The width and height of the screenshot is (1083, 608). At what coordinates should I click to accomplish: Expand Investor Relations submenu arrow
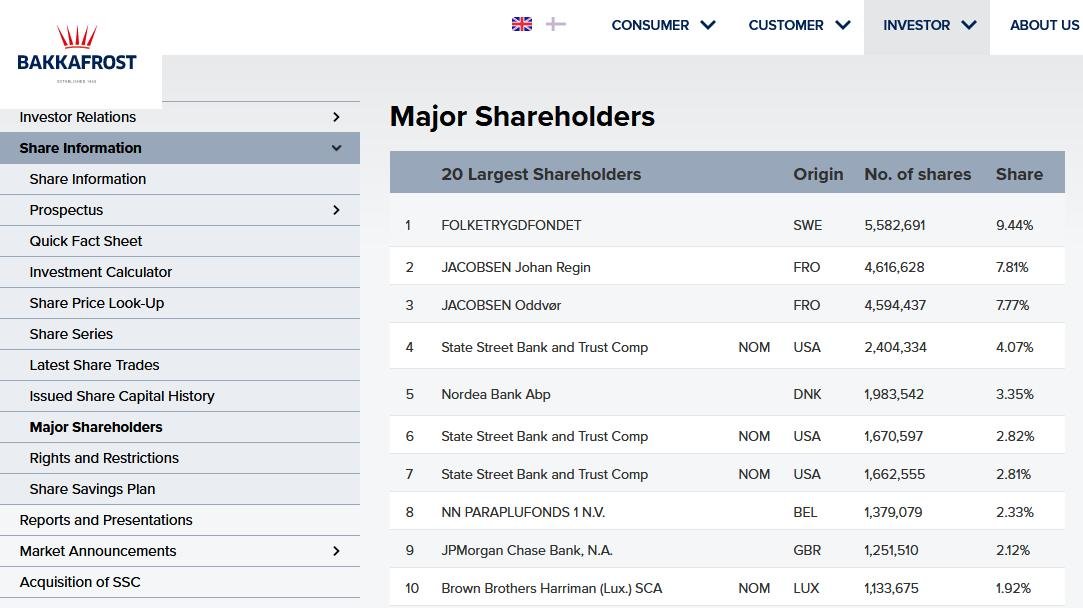(336, 117)
